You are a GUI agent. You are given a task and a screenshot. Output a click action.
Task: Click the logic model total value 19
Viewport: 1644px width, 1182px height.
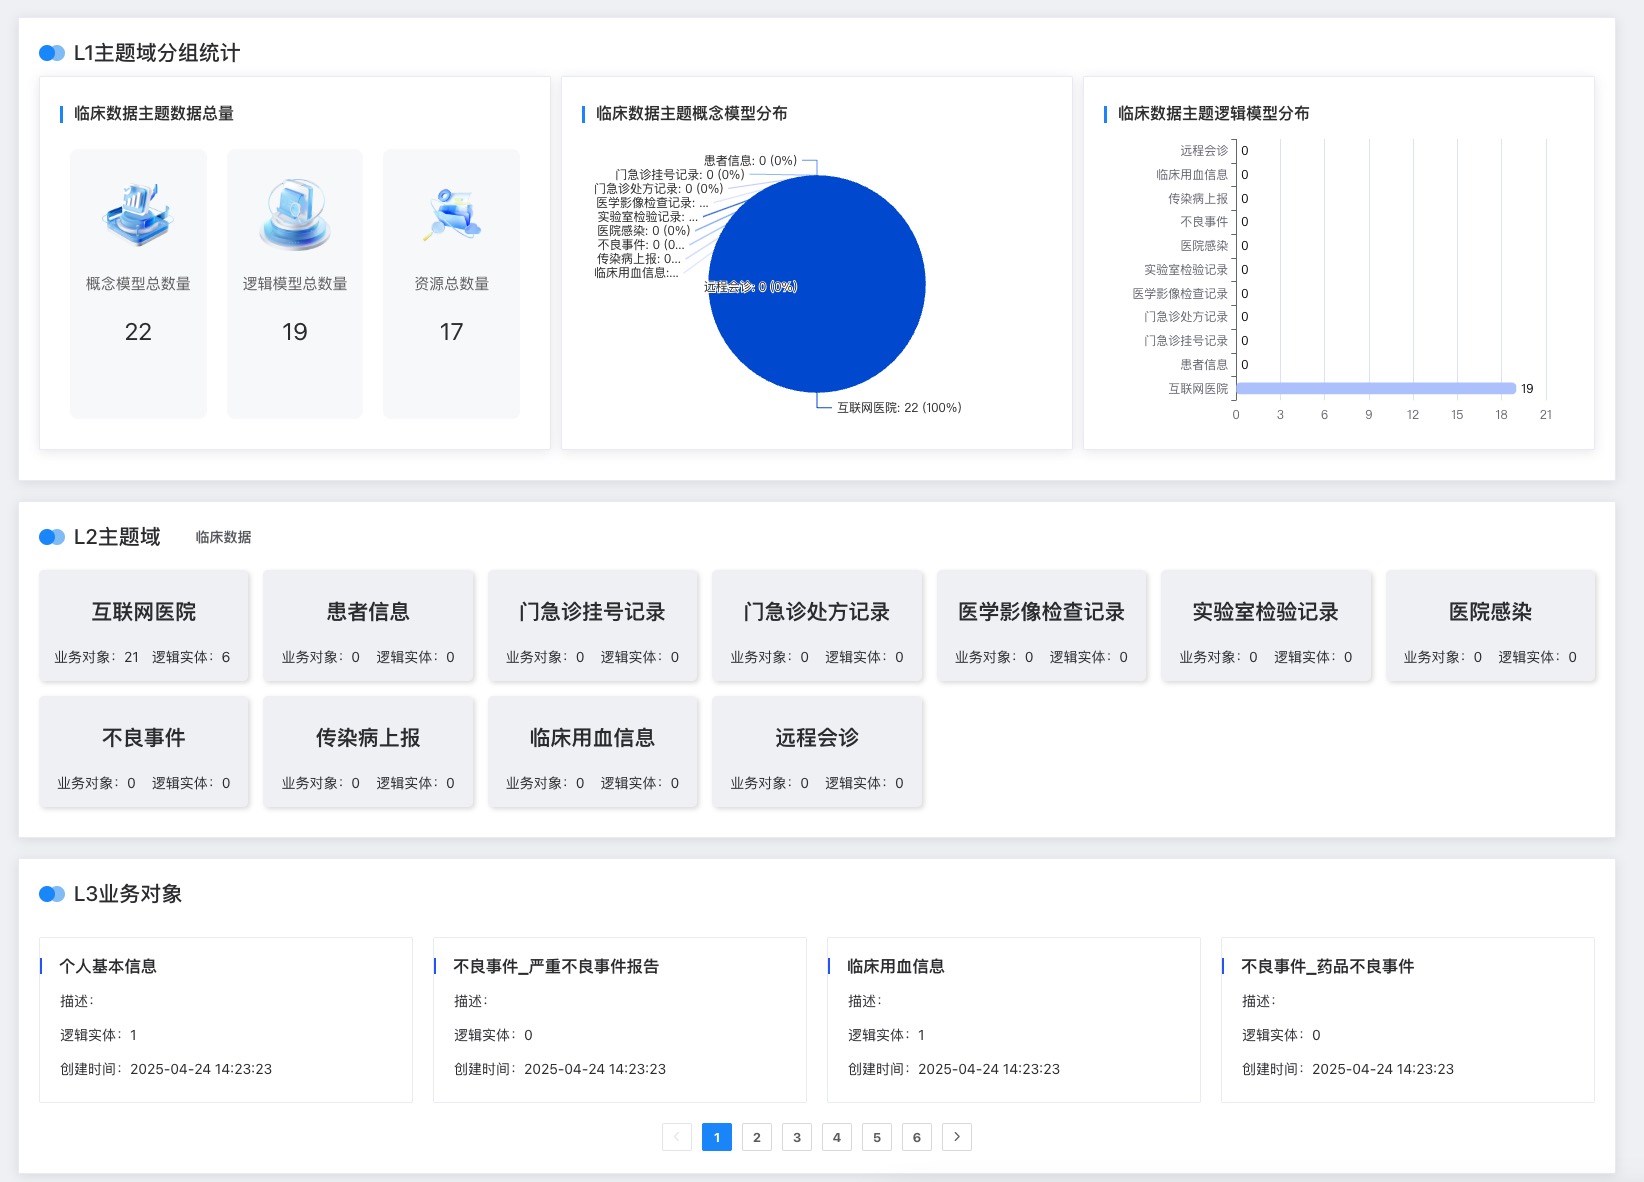click(x=295, y=332)
